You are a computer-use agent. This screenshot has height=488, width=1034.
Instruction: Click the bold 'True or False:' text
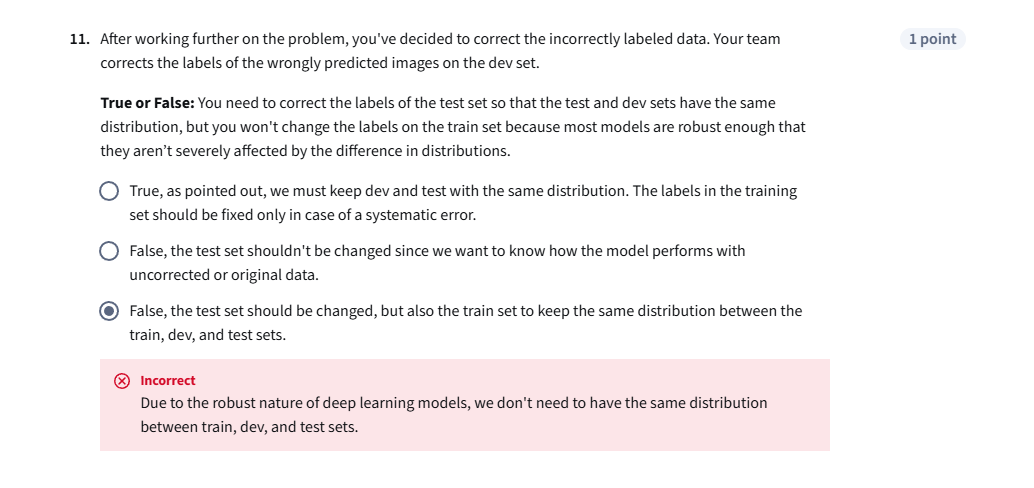click(147, 103)
